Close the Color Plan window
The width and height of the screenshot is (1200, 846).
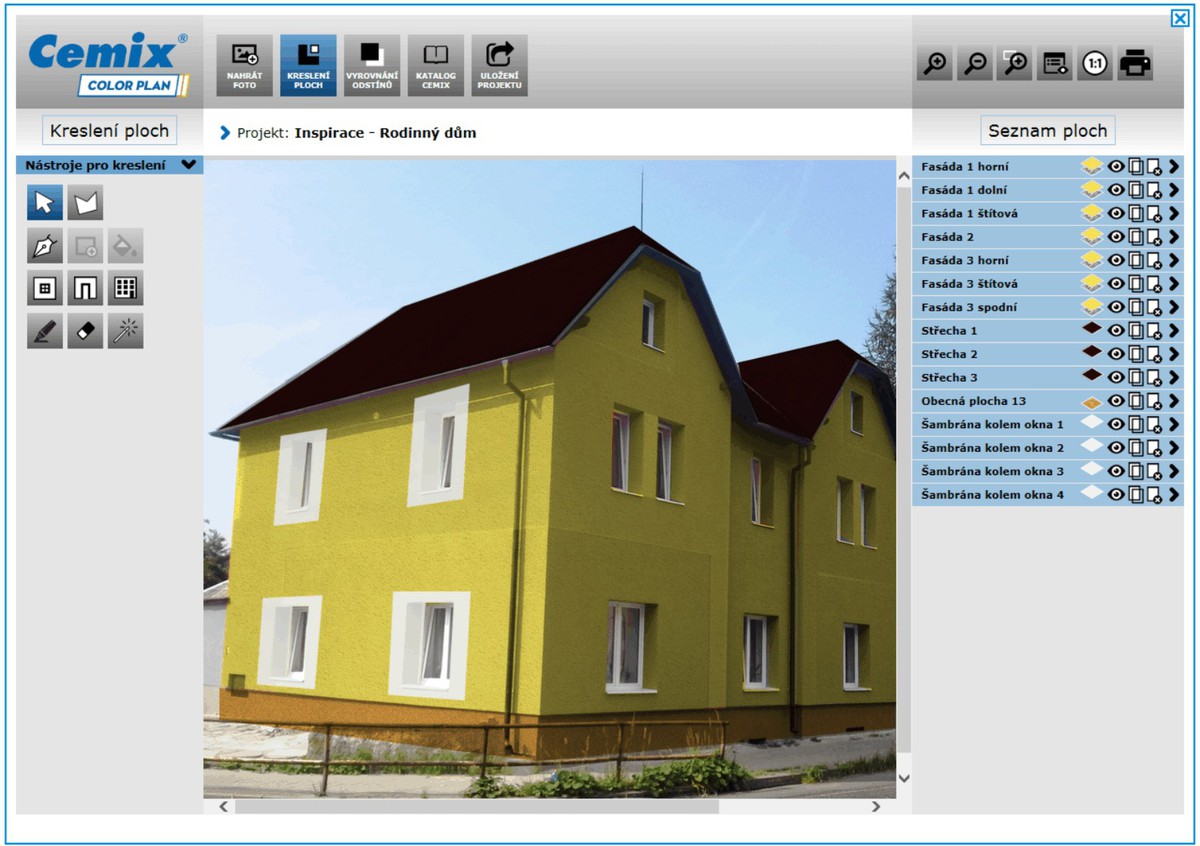pos(1179,18)
